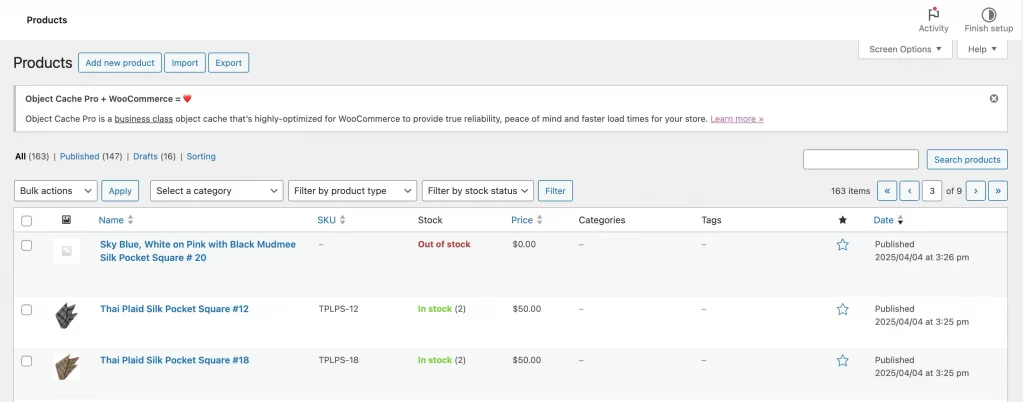Click the Finish setup circle icon
Image resolution: width=1024 pixels, height=402 pixels.
pyautogui.click(x=988, y=15)
